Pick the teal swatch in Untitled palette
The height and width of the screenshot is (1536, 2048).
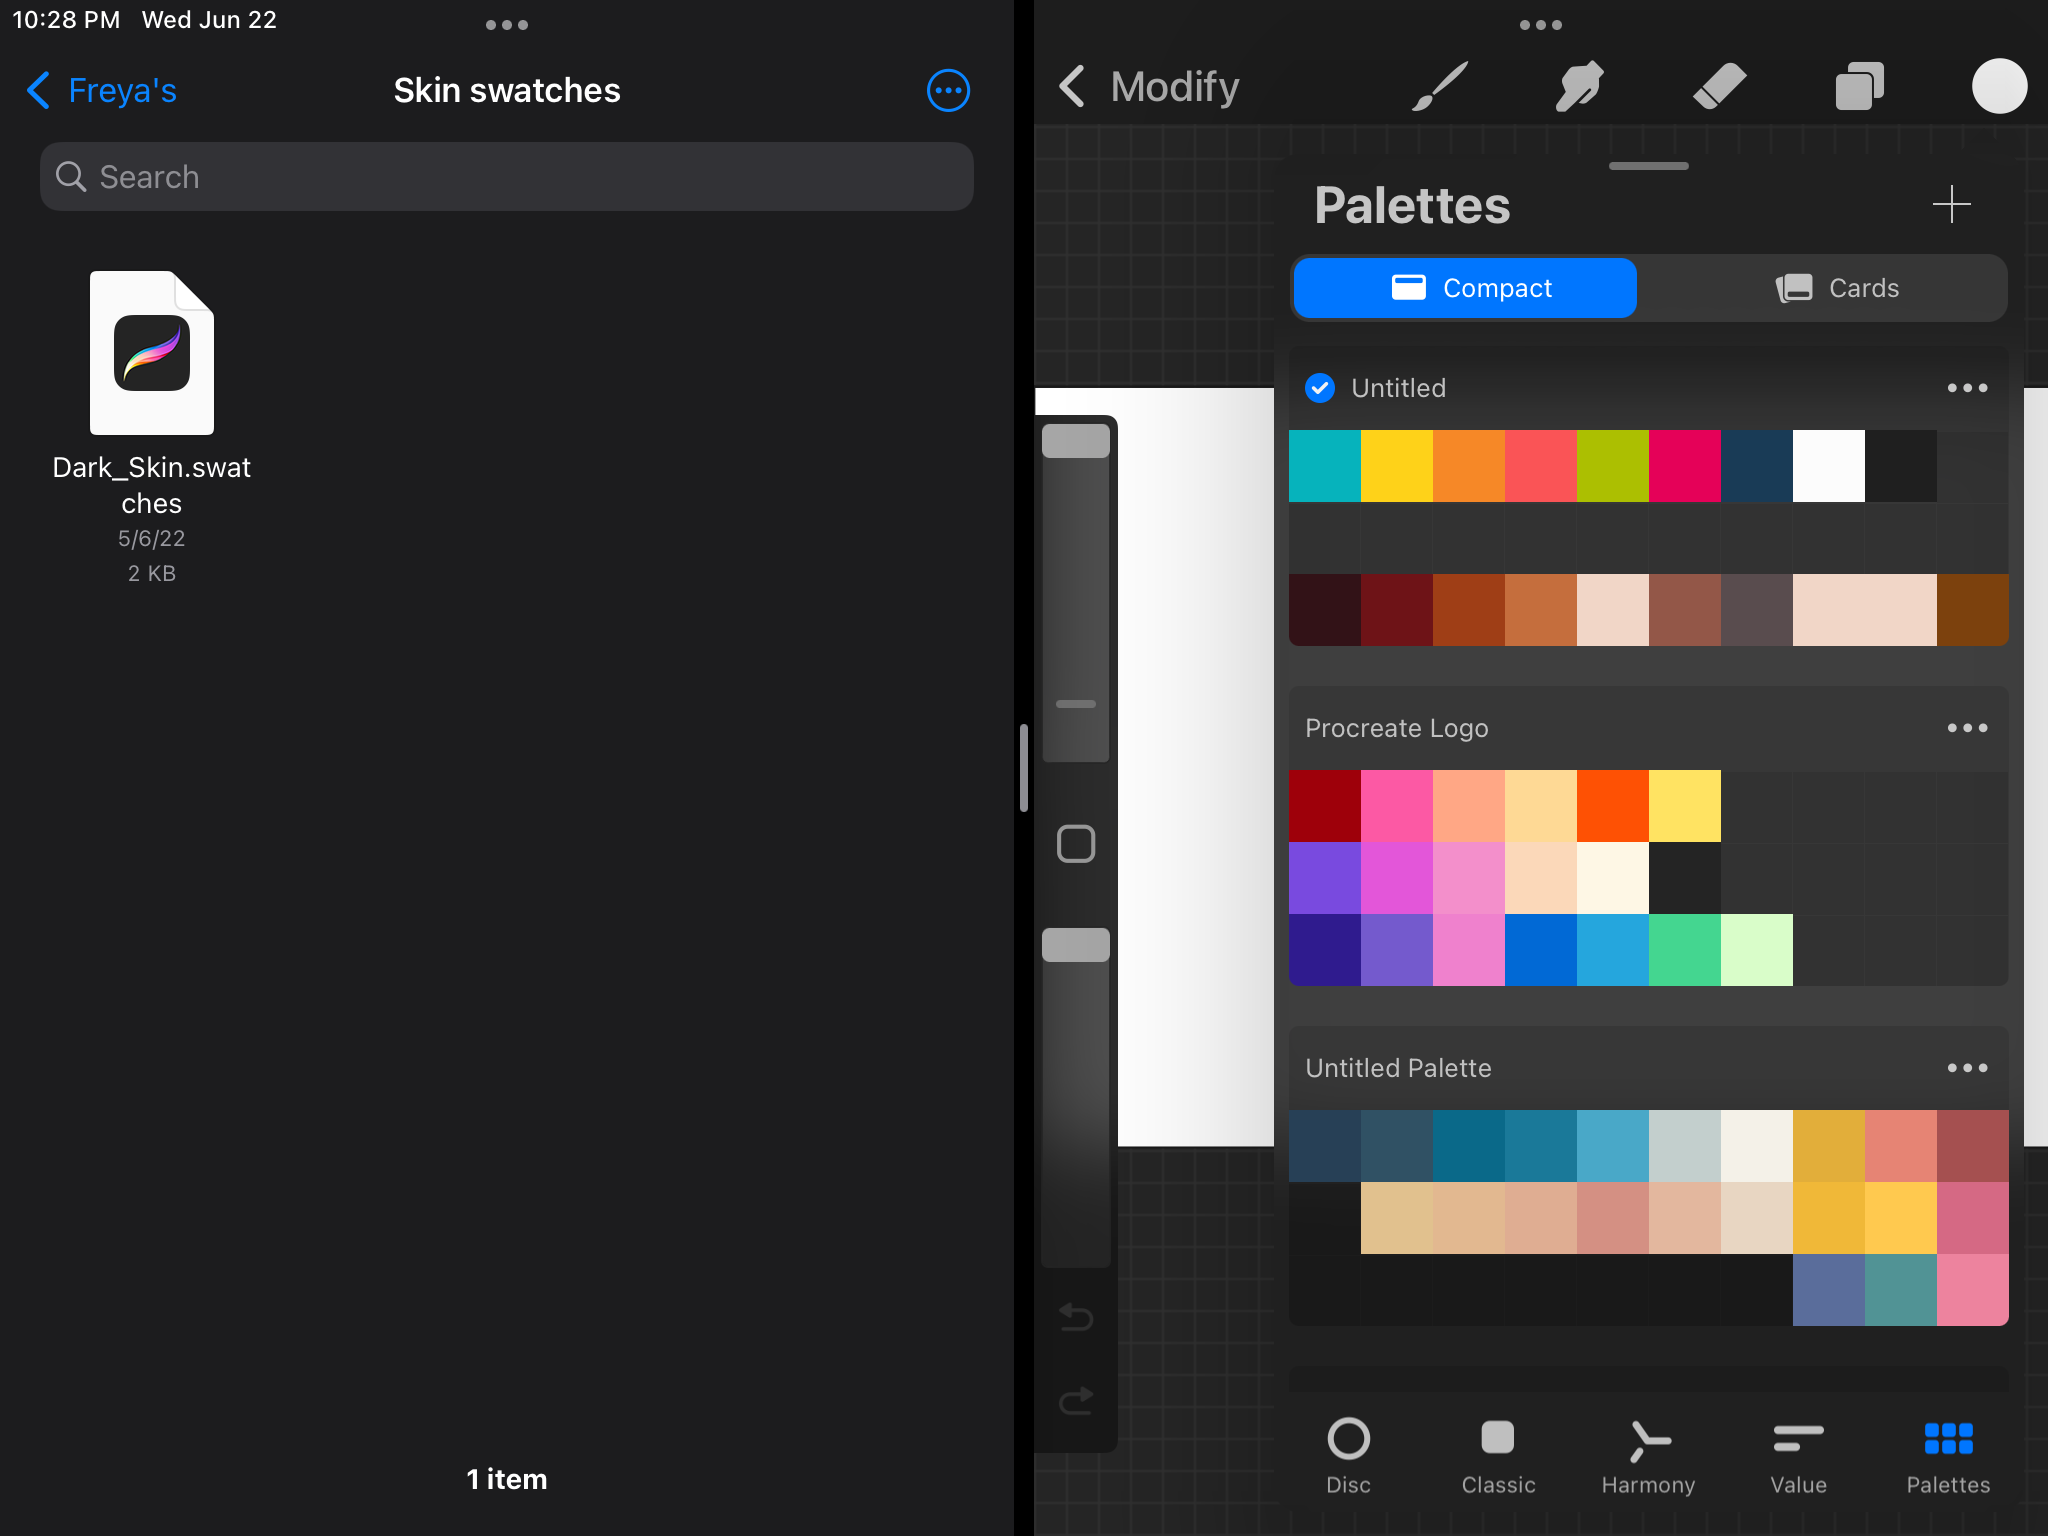point(1324,466)
